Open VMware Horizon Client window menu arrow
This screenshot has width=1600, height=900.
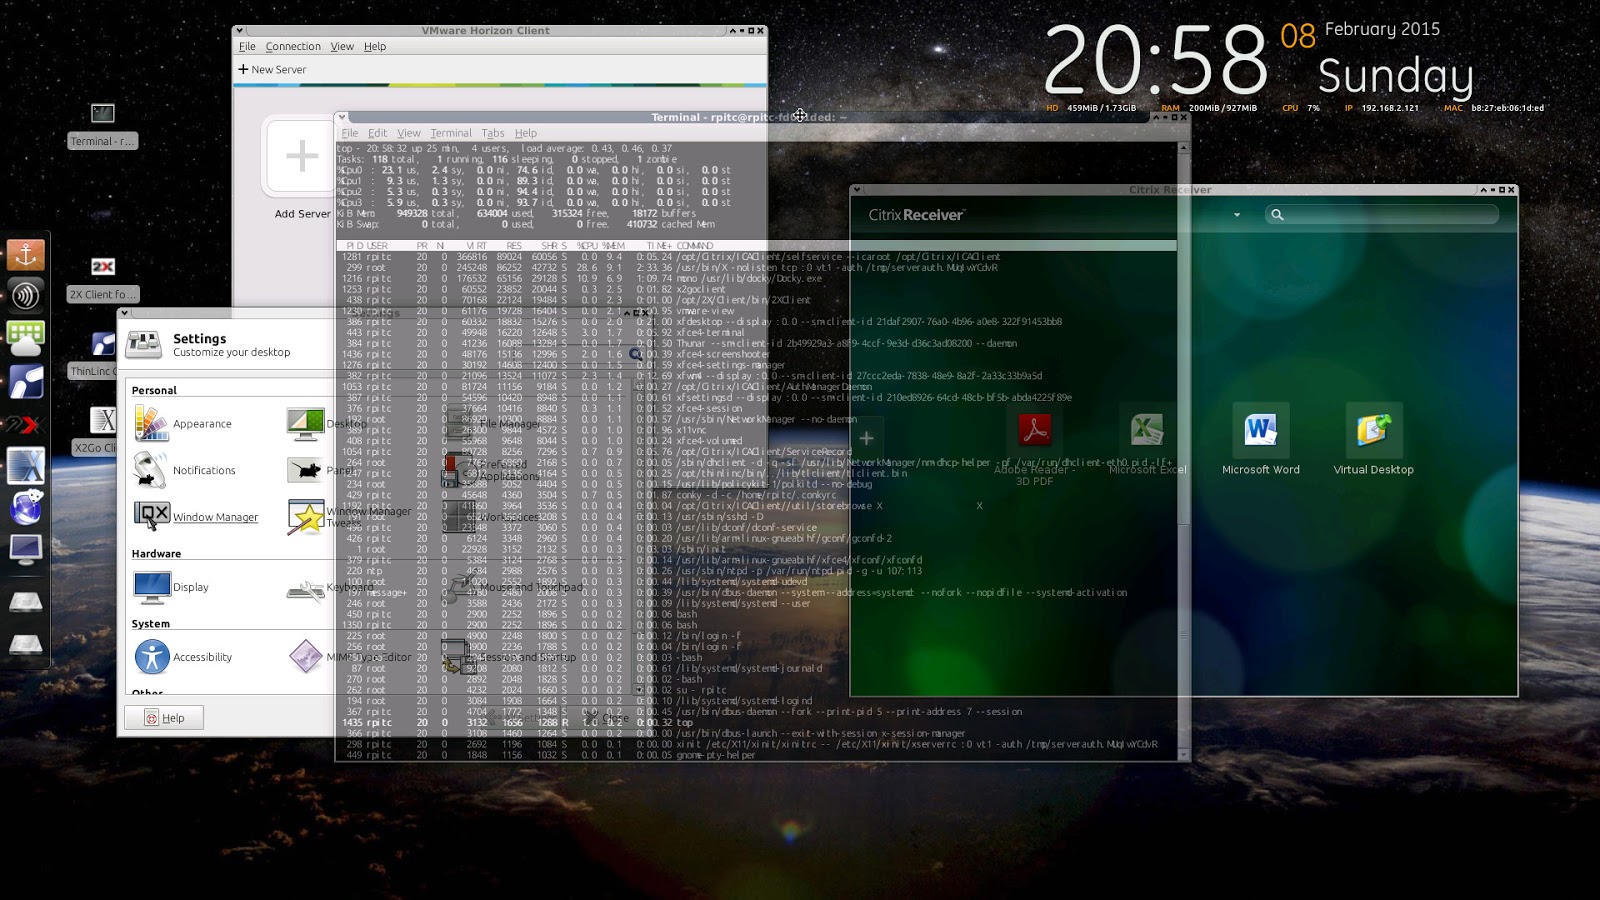pyautogui.click(x=239, y=31)
